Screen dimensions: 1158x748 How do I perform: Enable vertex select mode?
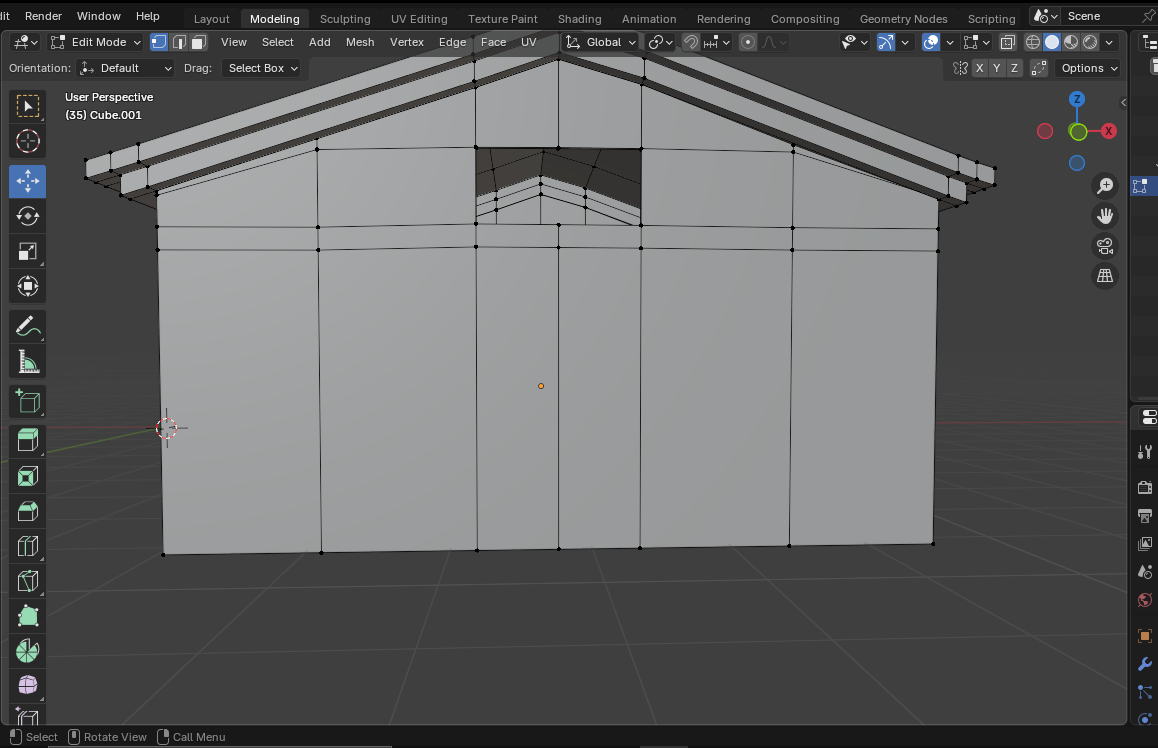click(x=159, y=42)
